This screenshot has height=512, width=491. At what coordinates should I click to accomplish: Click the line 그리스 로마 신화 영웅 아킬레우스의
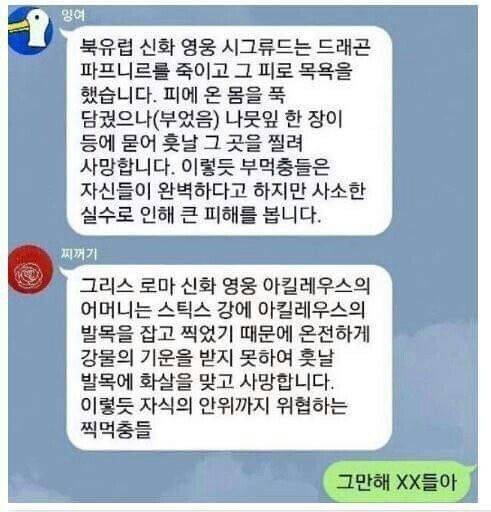pos(225,286)
